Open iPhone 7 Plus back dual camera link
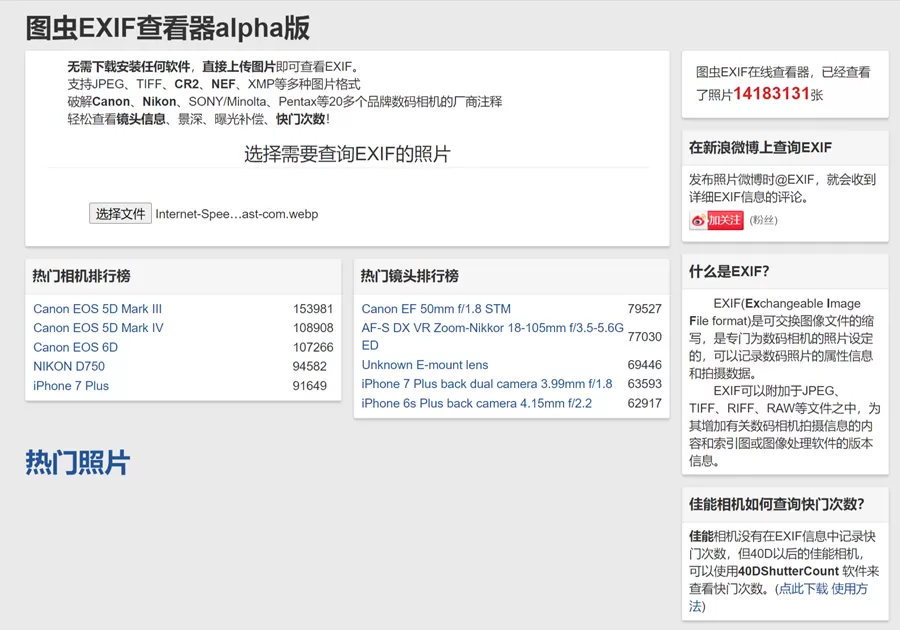 point(487,384)
